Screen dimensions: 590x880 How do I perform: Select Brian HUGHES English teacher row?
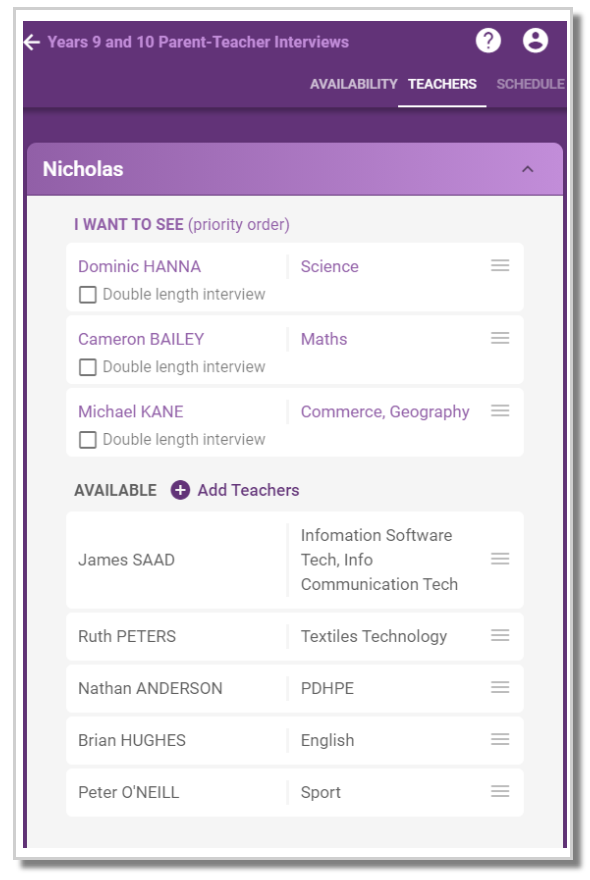(x=295, y=741)
